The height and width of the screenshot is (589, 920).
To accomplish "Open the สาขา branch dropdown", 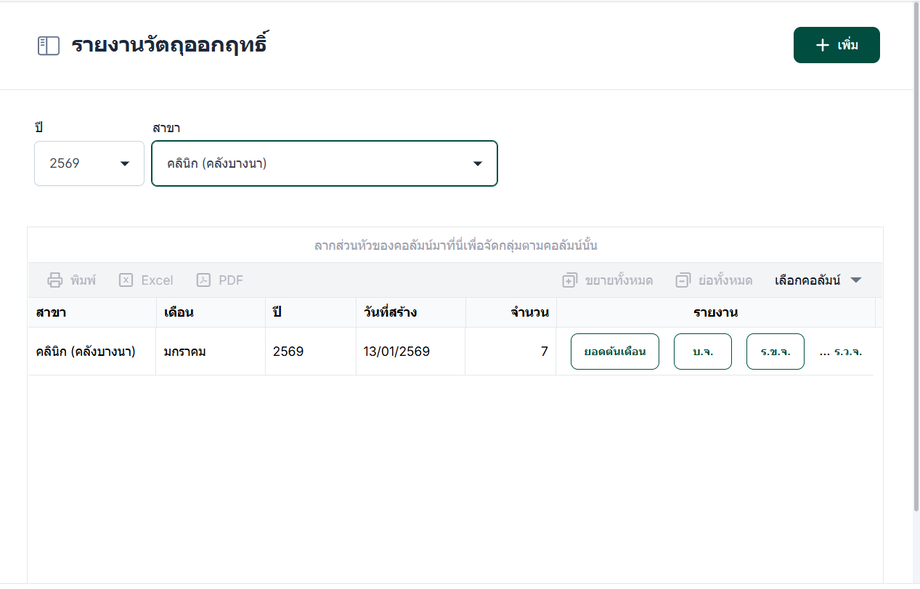I will (x=324, y=163).
